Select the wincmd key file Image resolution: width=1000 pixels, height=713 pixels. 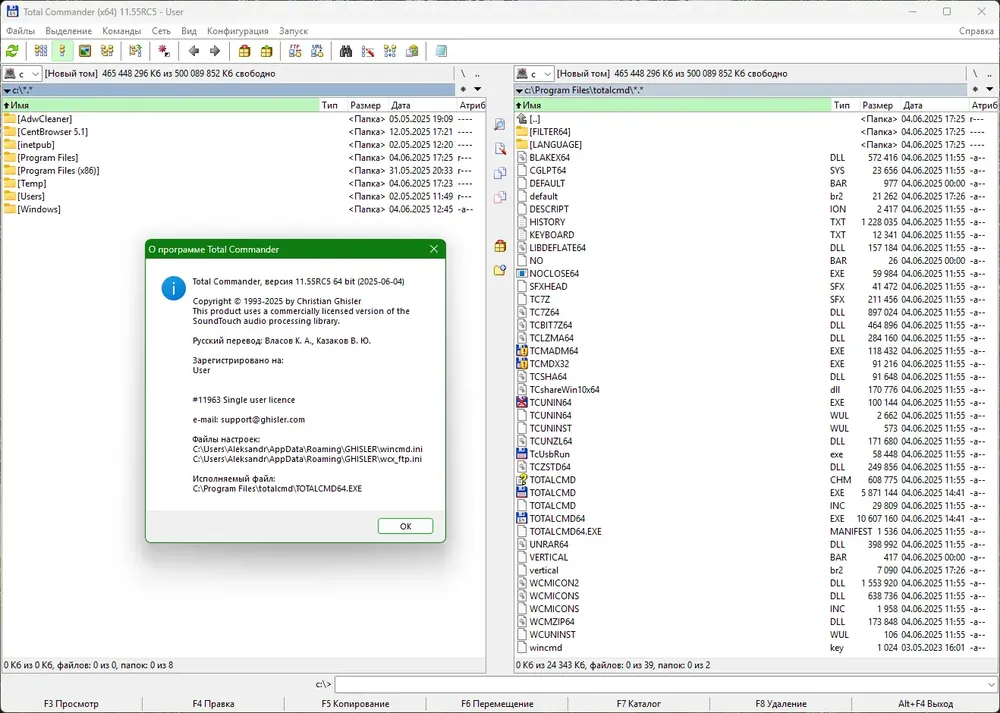pos(756,647)
